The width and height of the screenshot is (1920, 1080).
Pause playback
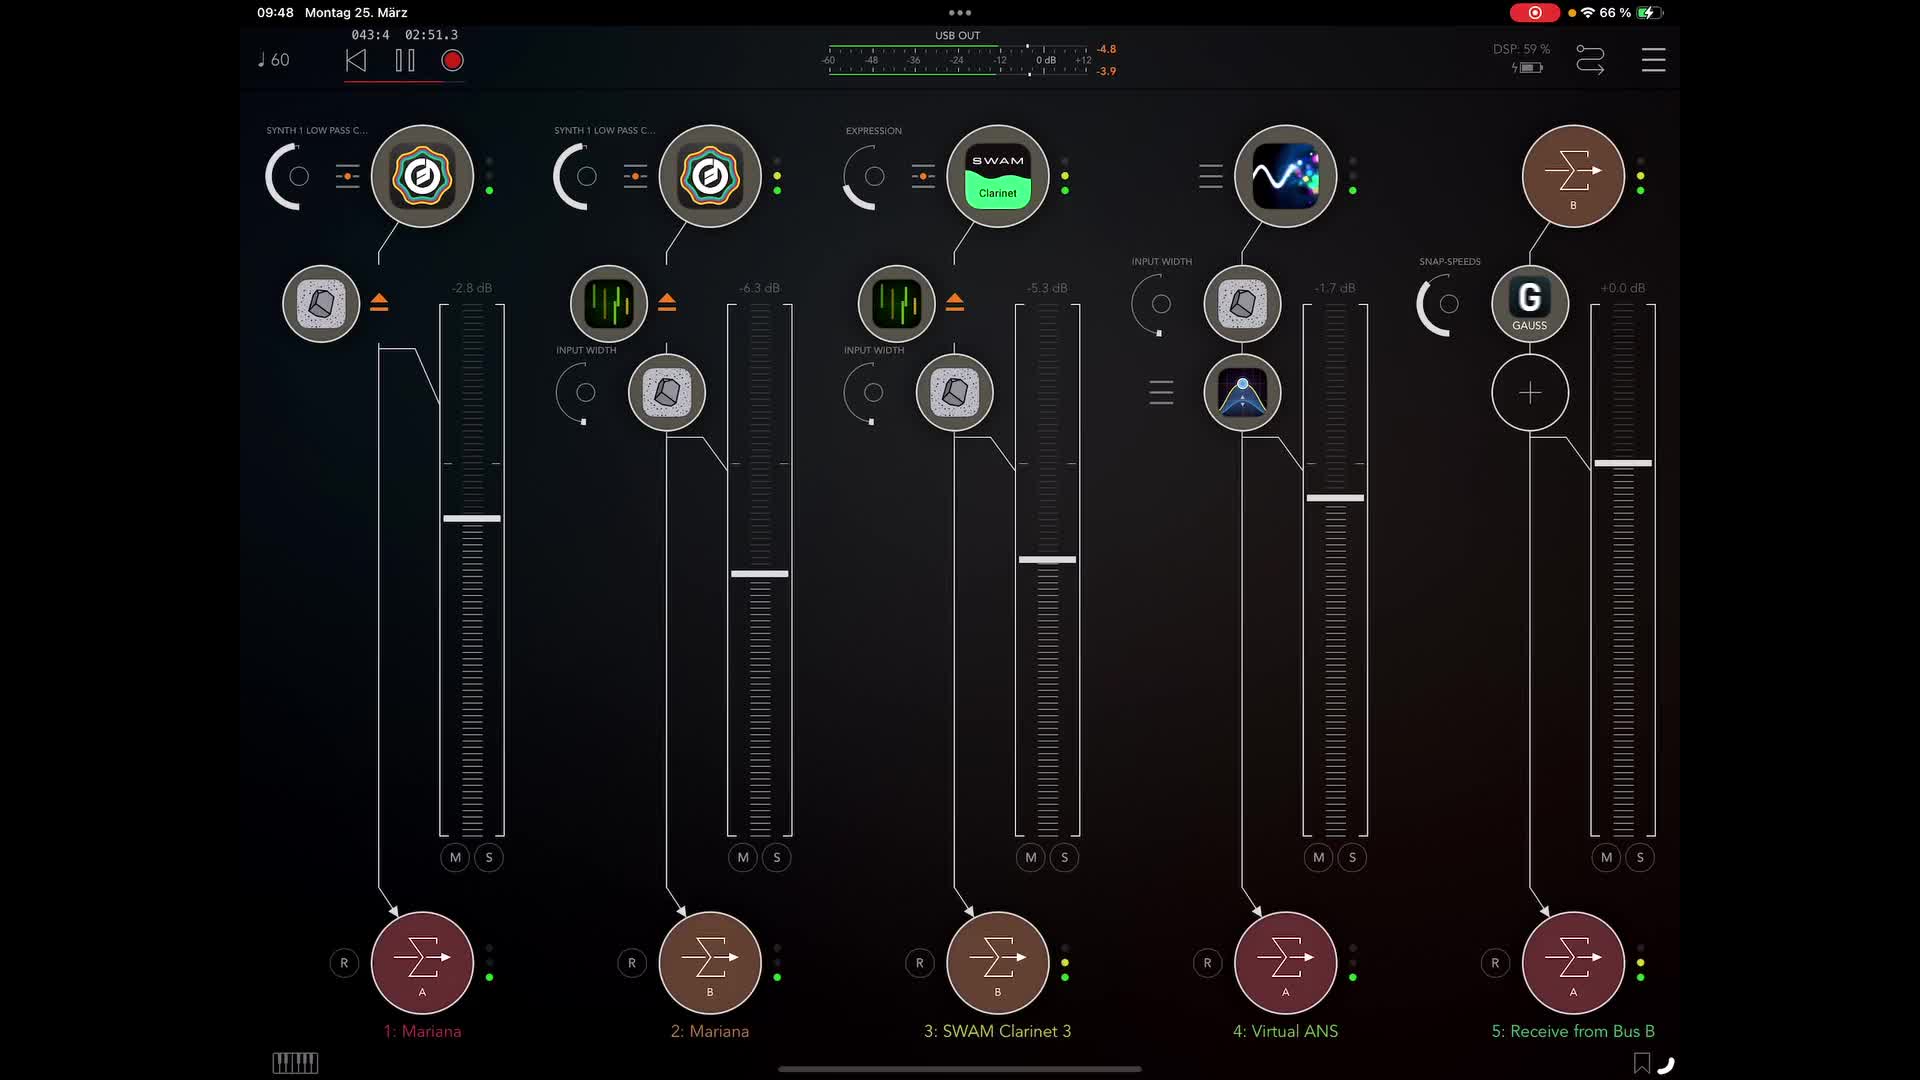pyautogui.click(x=405, y=61)
